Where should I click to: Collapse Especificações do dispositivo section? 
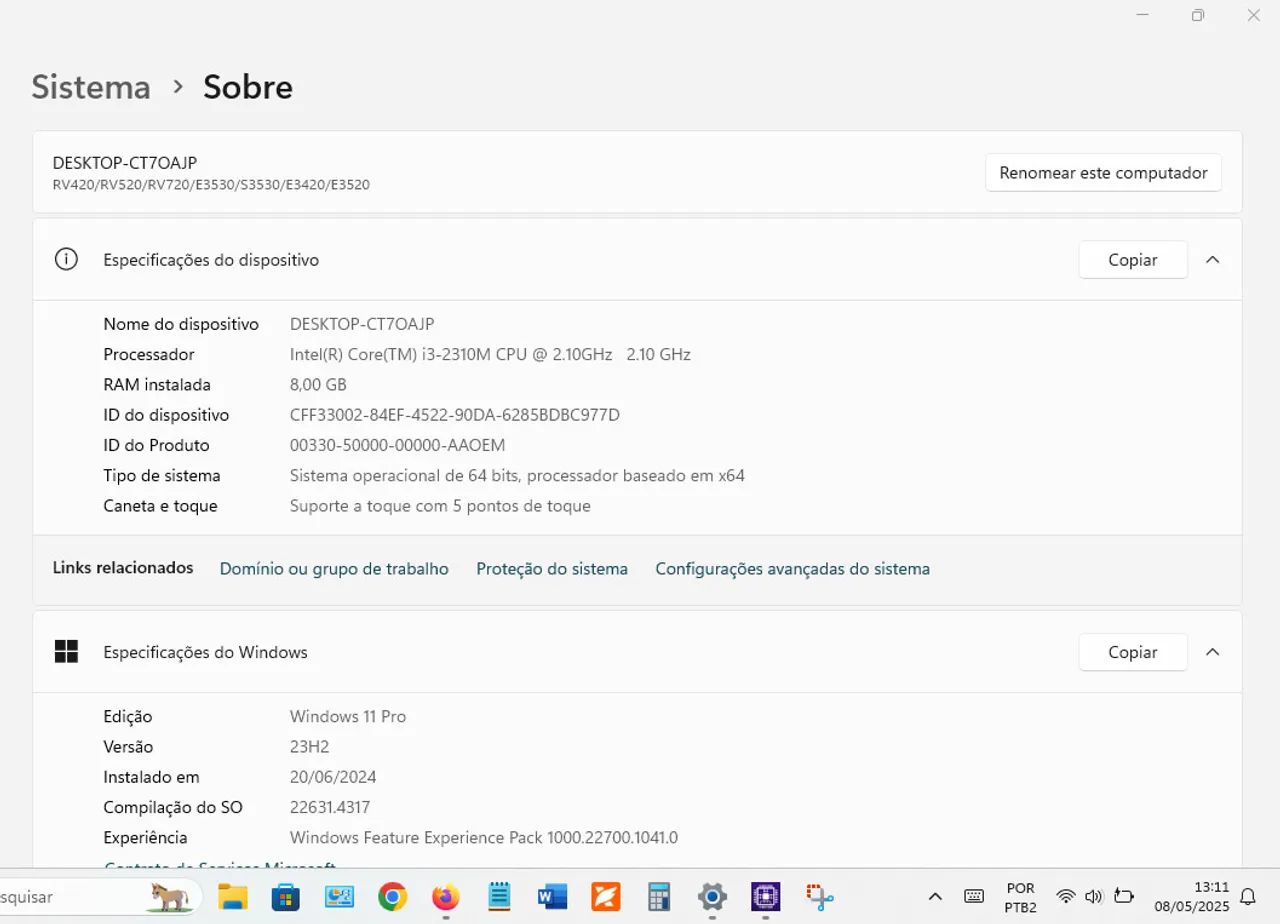click(x=1213, y=260)
